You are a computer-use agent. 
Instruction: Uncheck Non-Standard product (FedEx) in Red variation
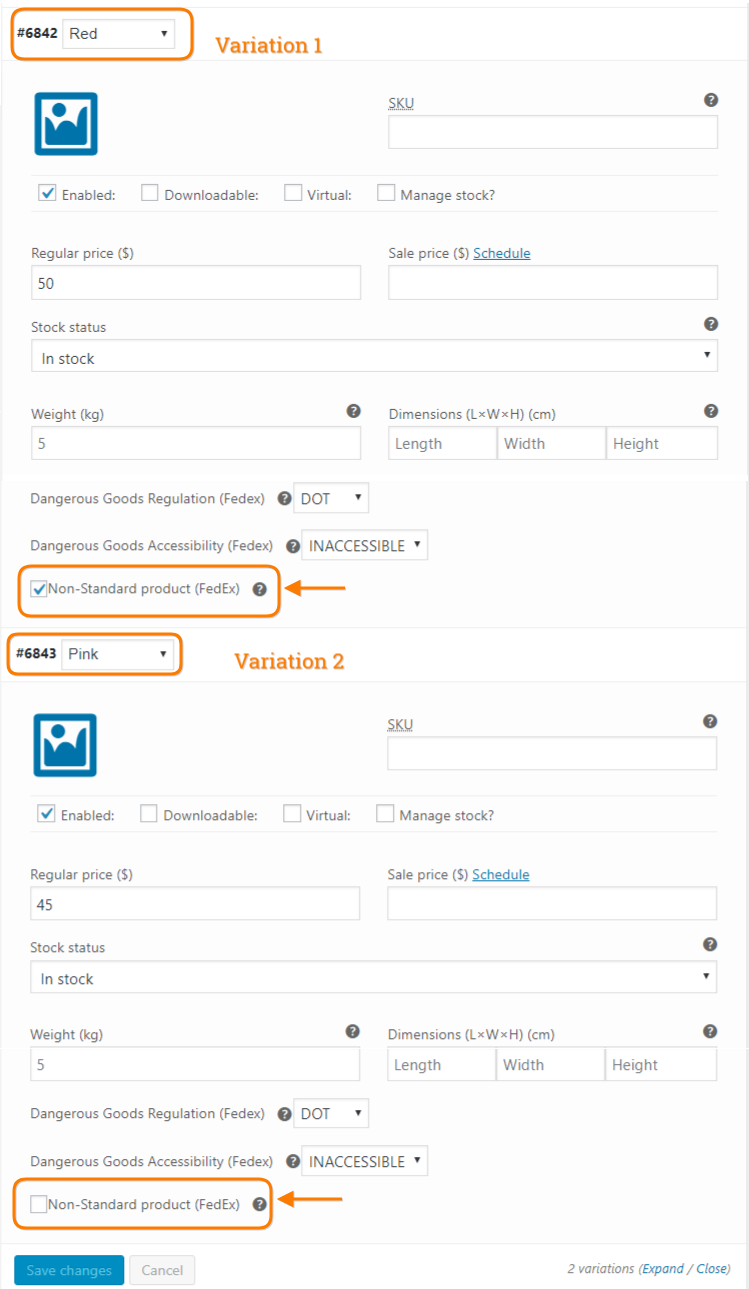tap(39, 589)
